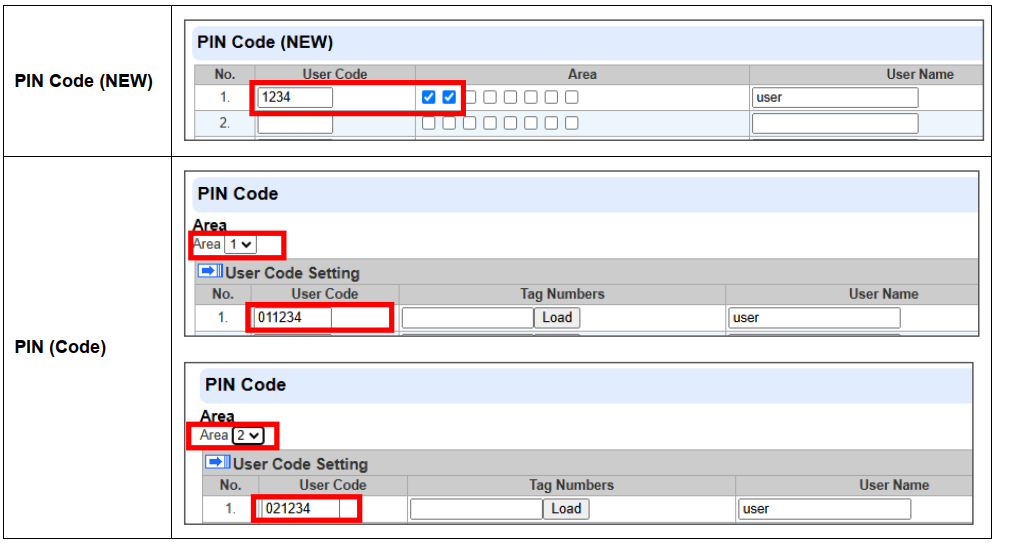
Task: Tick the last Area checkbox in row 2
Action: tap(571, 123)
